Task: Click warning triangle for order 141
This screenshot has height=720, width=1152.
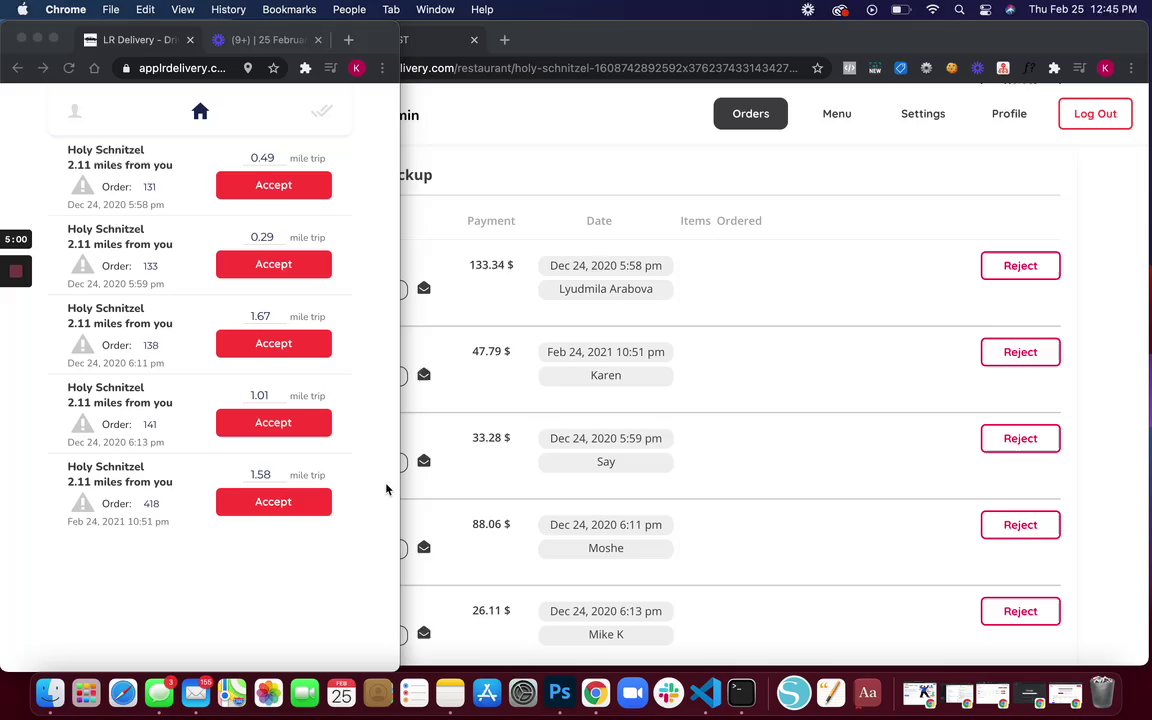Action: [x=82, y=423]
